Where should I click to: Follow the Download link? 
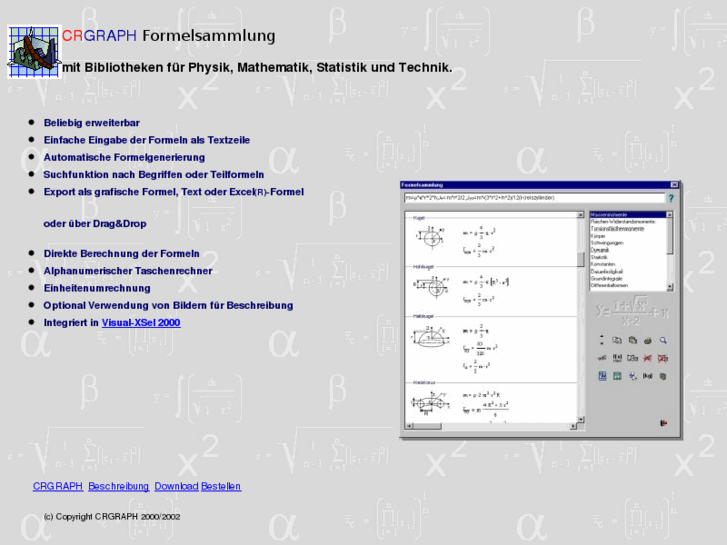(x=176, y=486)
